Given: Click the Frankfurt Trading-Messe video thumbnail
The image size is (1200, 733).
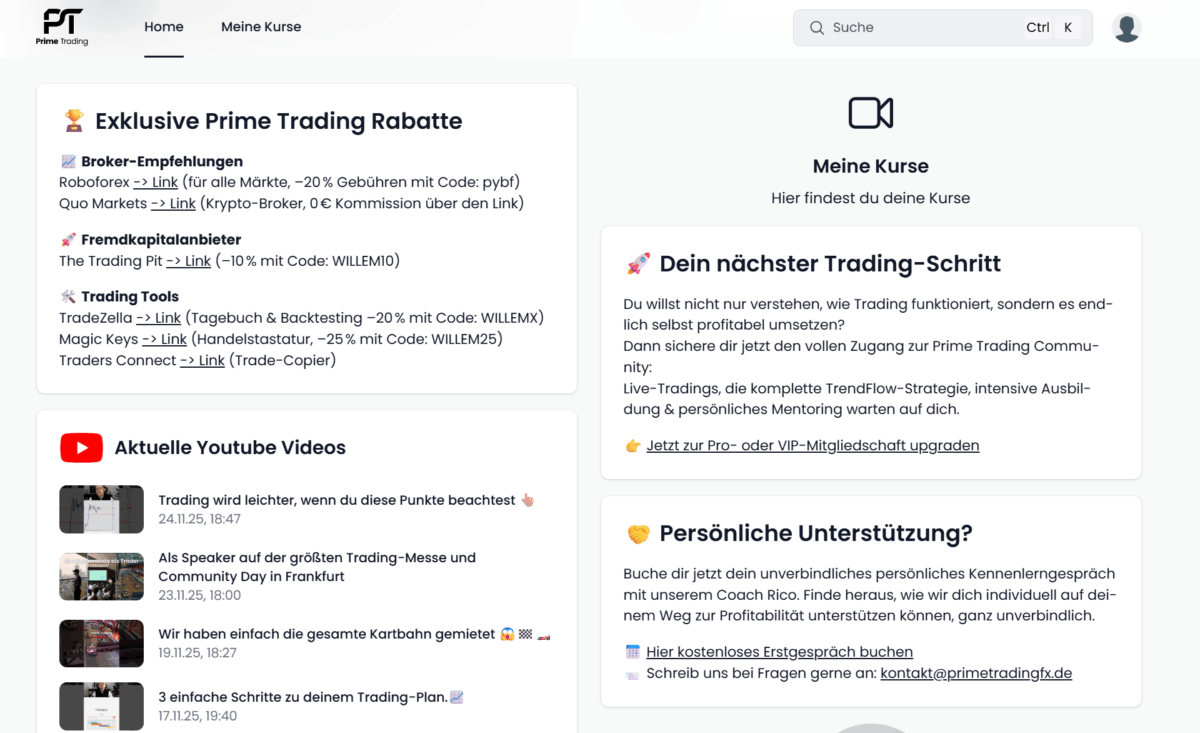Looking at the screenshot, I should [101, 577].
